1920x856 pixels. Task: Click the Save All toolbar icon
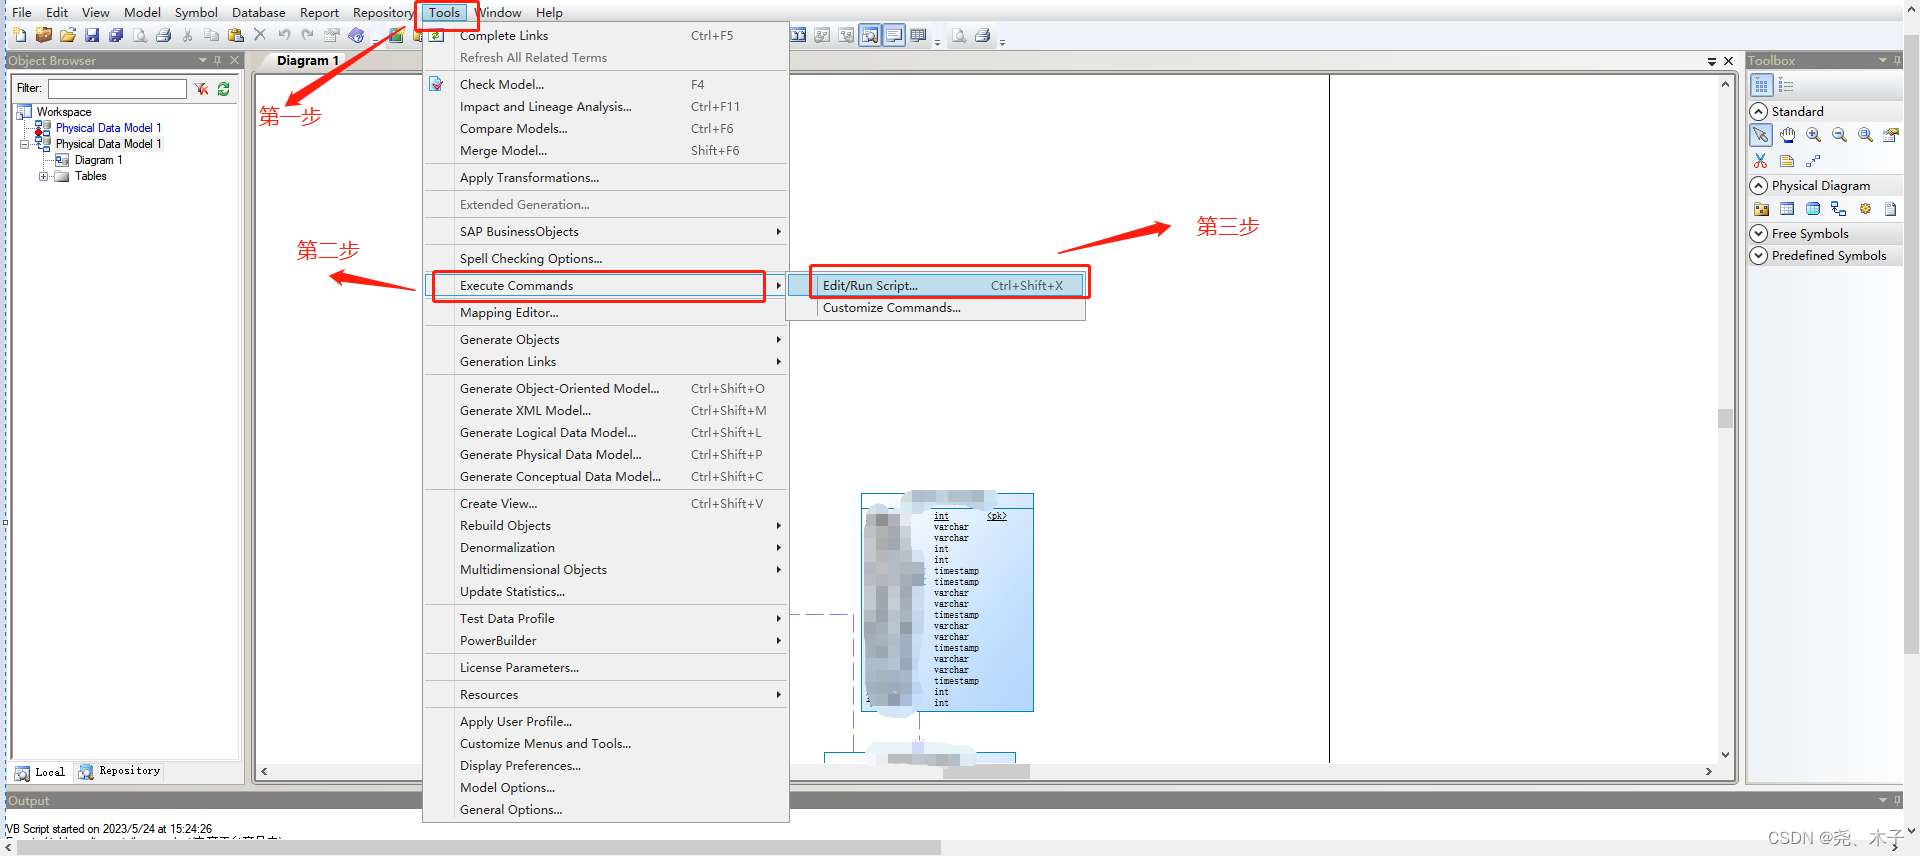(x=115, y=35)
